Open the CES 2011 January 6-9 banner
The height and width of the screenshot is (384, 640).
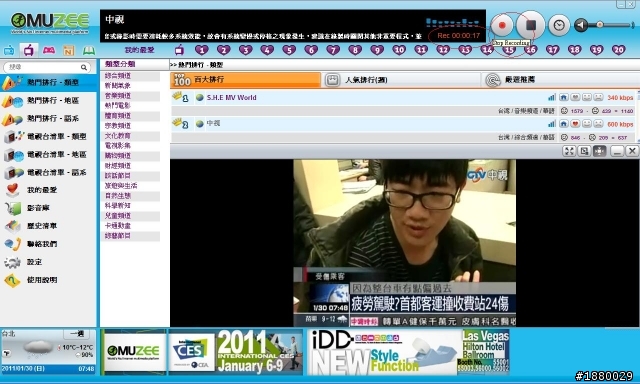[x=236, y=352]
